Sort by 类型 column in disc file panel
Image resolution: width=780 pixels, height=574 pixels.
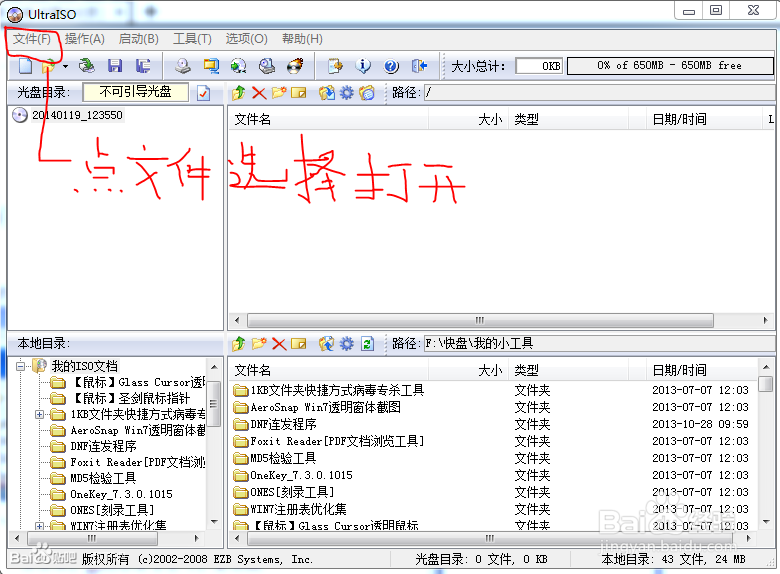569,119
